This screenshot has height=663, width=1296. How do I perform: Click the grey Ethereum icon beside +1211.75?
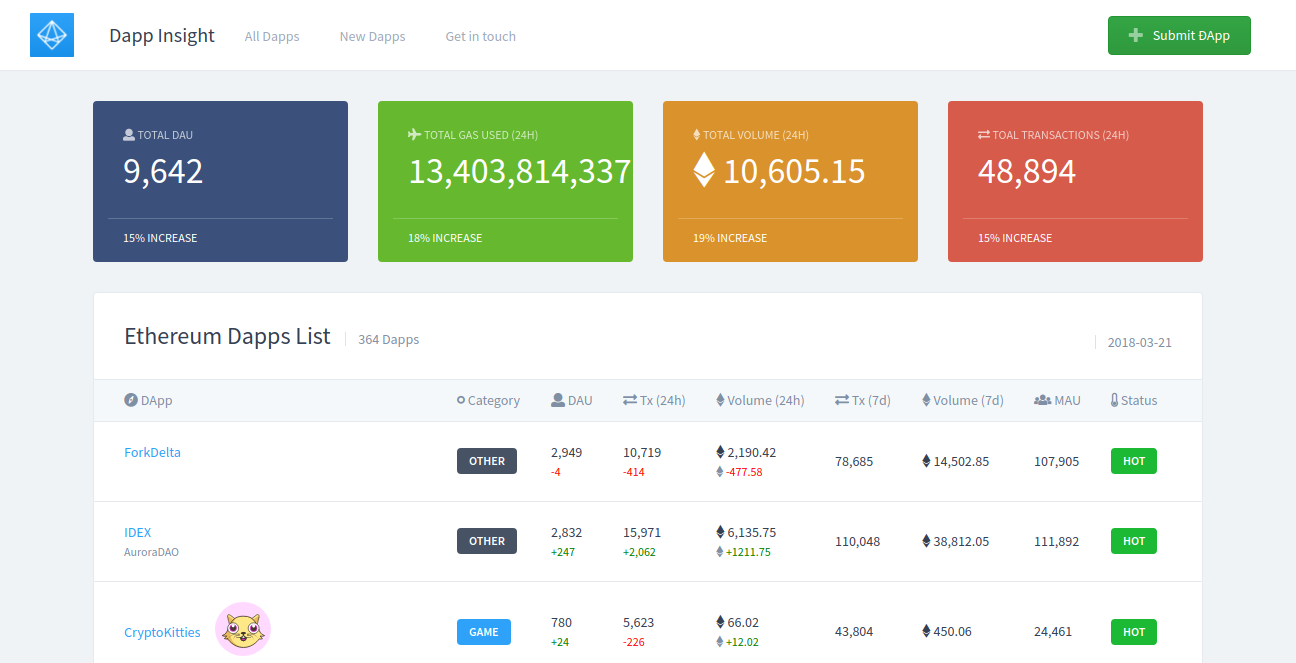(x=720, y=552)
